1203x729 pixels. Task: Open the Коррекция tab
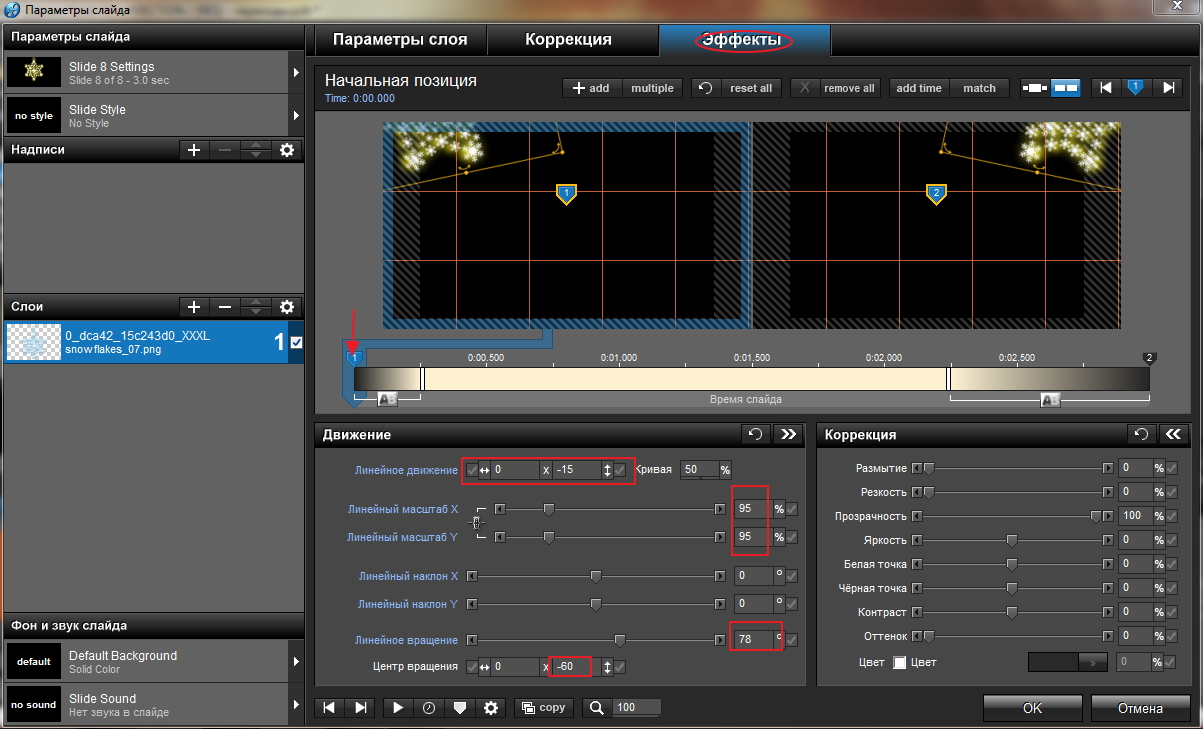[568, 40]
